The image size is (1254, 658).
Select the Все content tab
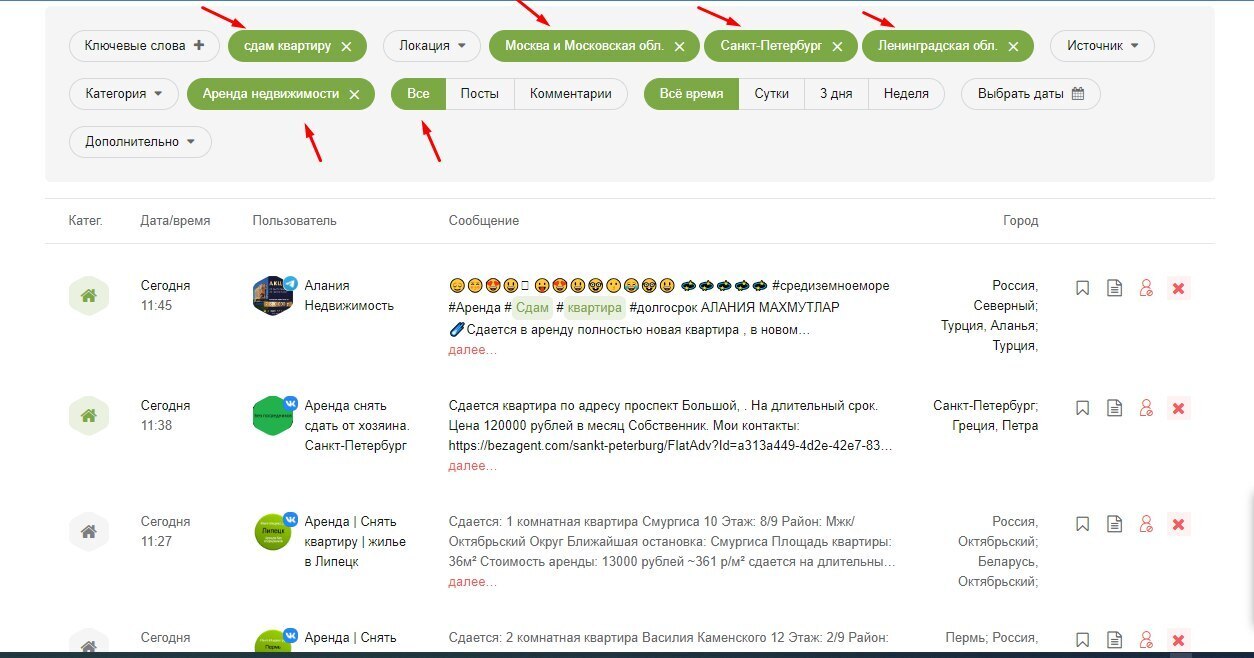pos(418,93)
